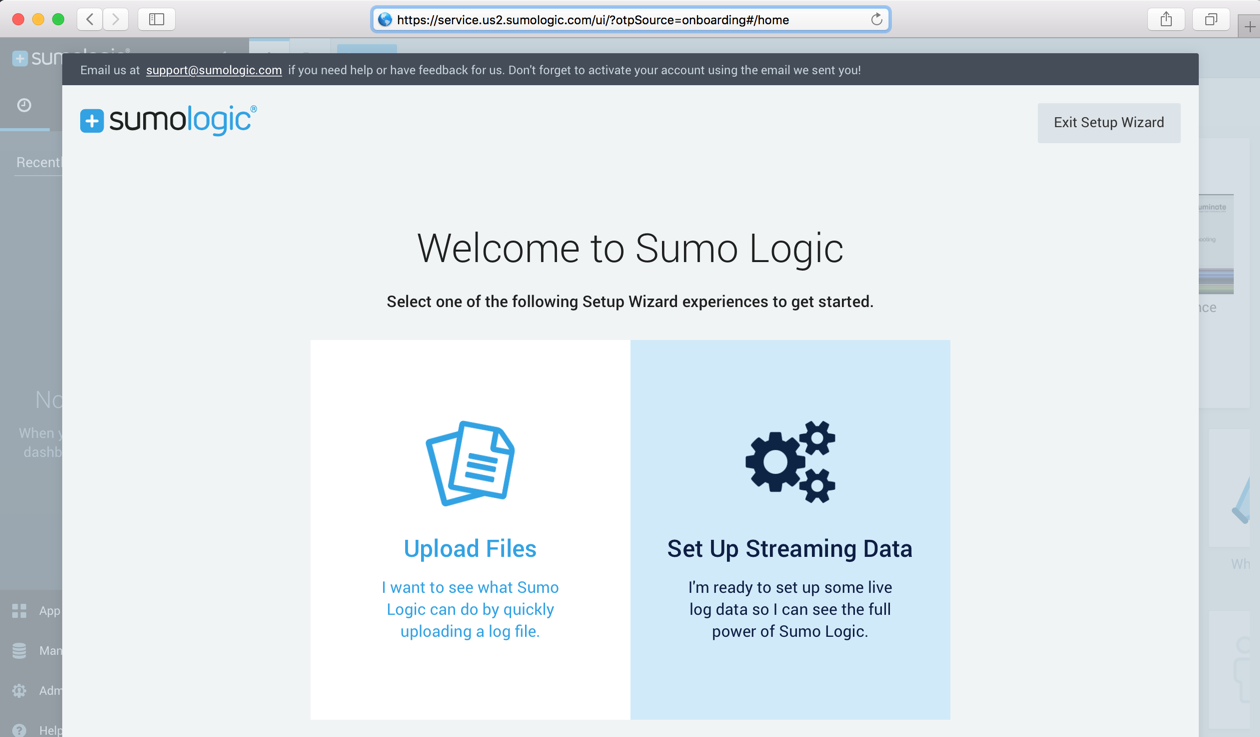Open the recent clock icon in background sidebar
This screenshot has height=737, width=1260.
pyautogui.click(x=24, y=105)
